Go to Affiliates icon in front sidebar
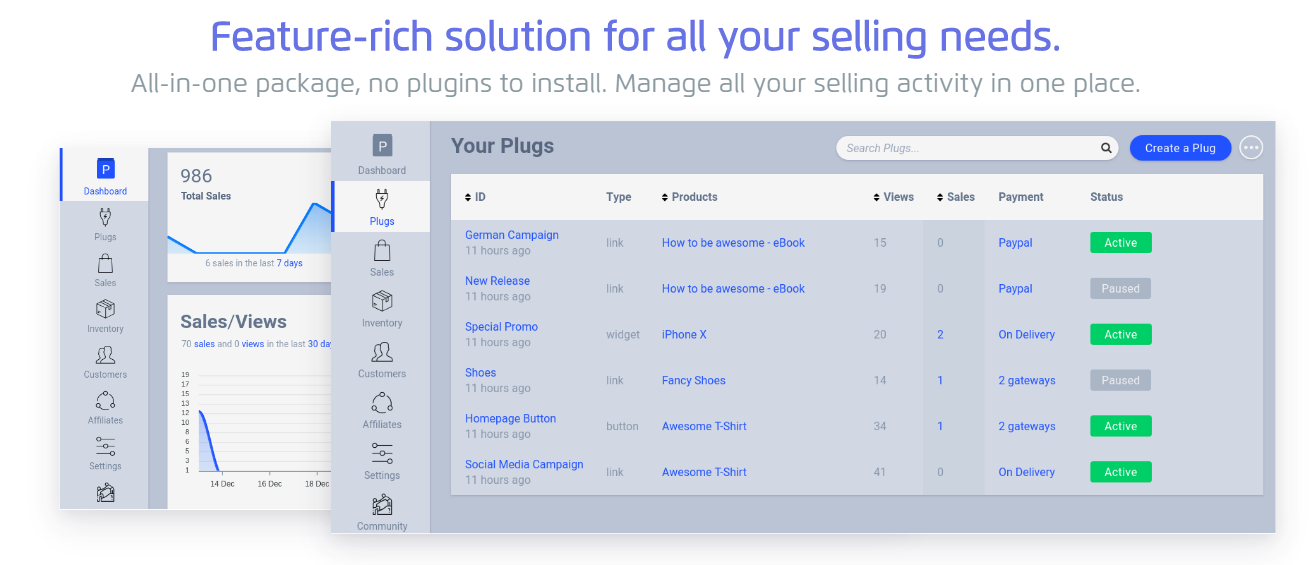The width and height of the screenshot is (1309, 565). click(x=381, y=403)
